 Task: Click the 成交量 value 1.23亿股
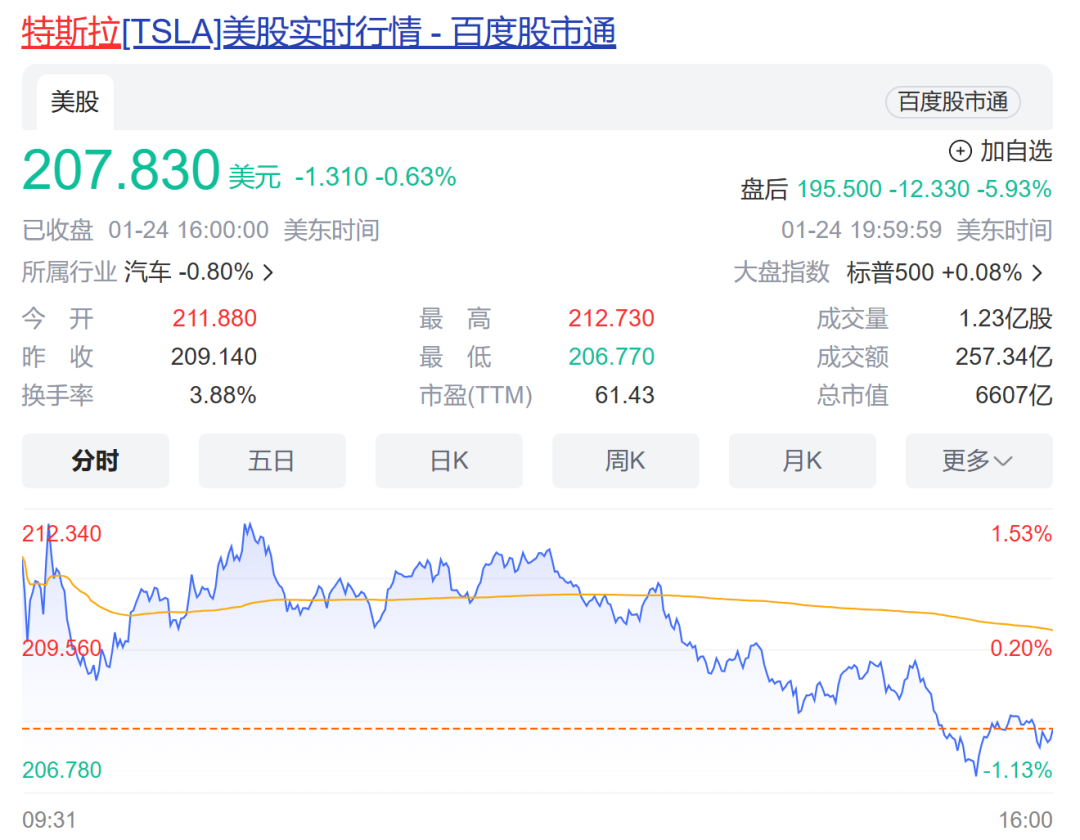[1006, 318]
